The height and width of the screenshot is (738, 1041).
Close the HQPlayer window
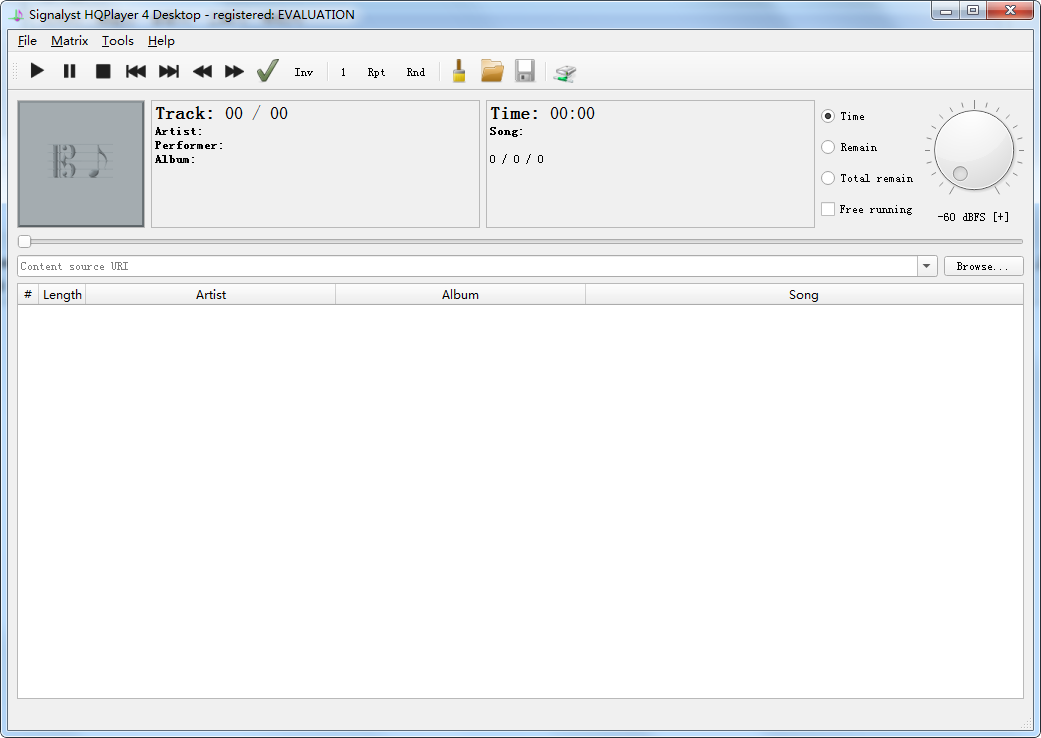point(1010,10)
